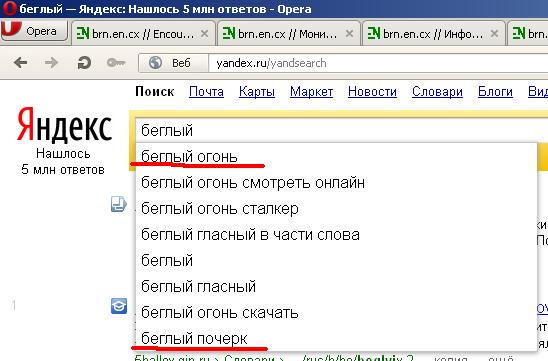Open the password key wand icon

[116, 63]
